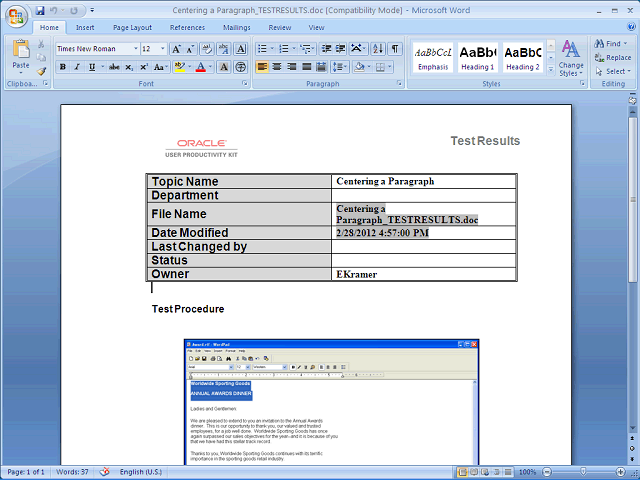The height and width of the screenshot is (480, 640).
Task: Grow font size with the larger A icon
Action: (176, 49)
